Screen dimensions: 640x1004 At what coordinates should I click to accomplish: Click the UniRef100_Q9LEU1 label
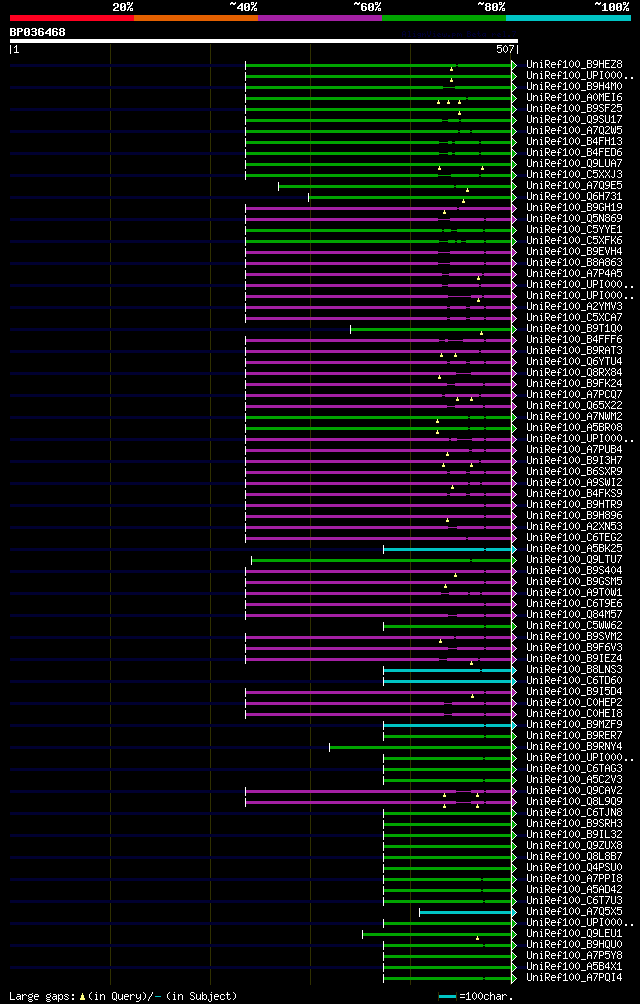pos(574,934)
